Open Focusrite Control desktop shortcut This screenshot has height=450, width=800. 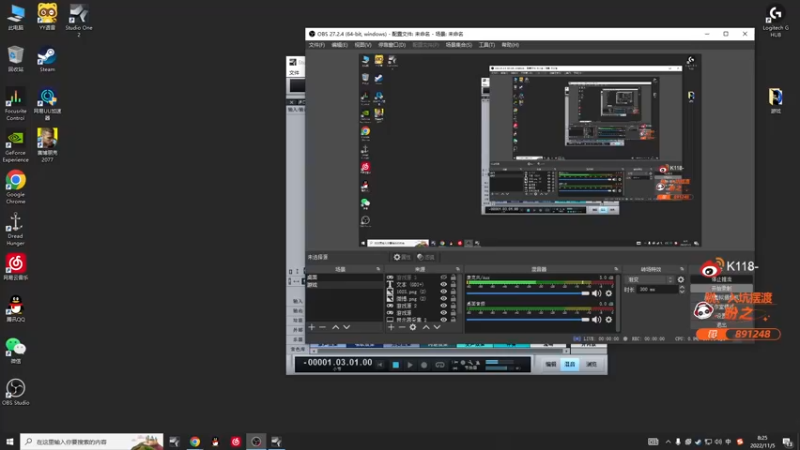click(x=15, y=104)
